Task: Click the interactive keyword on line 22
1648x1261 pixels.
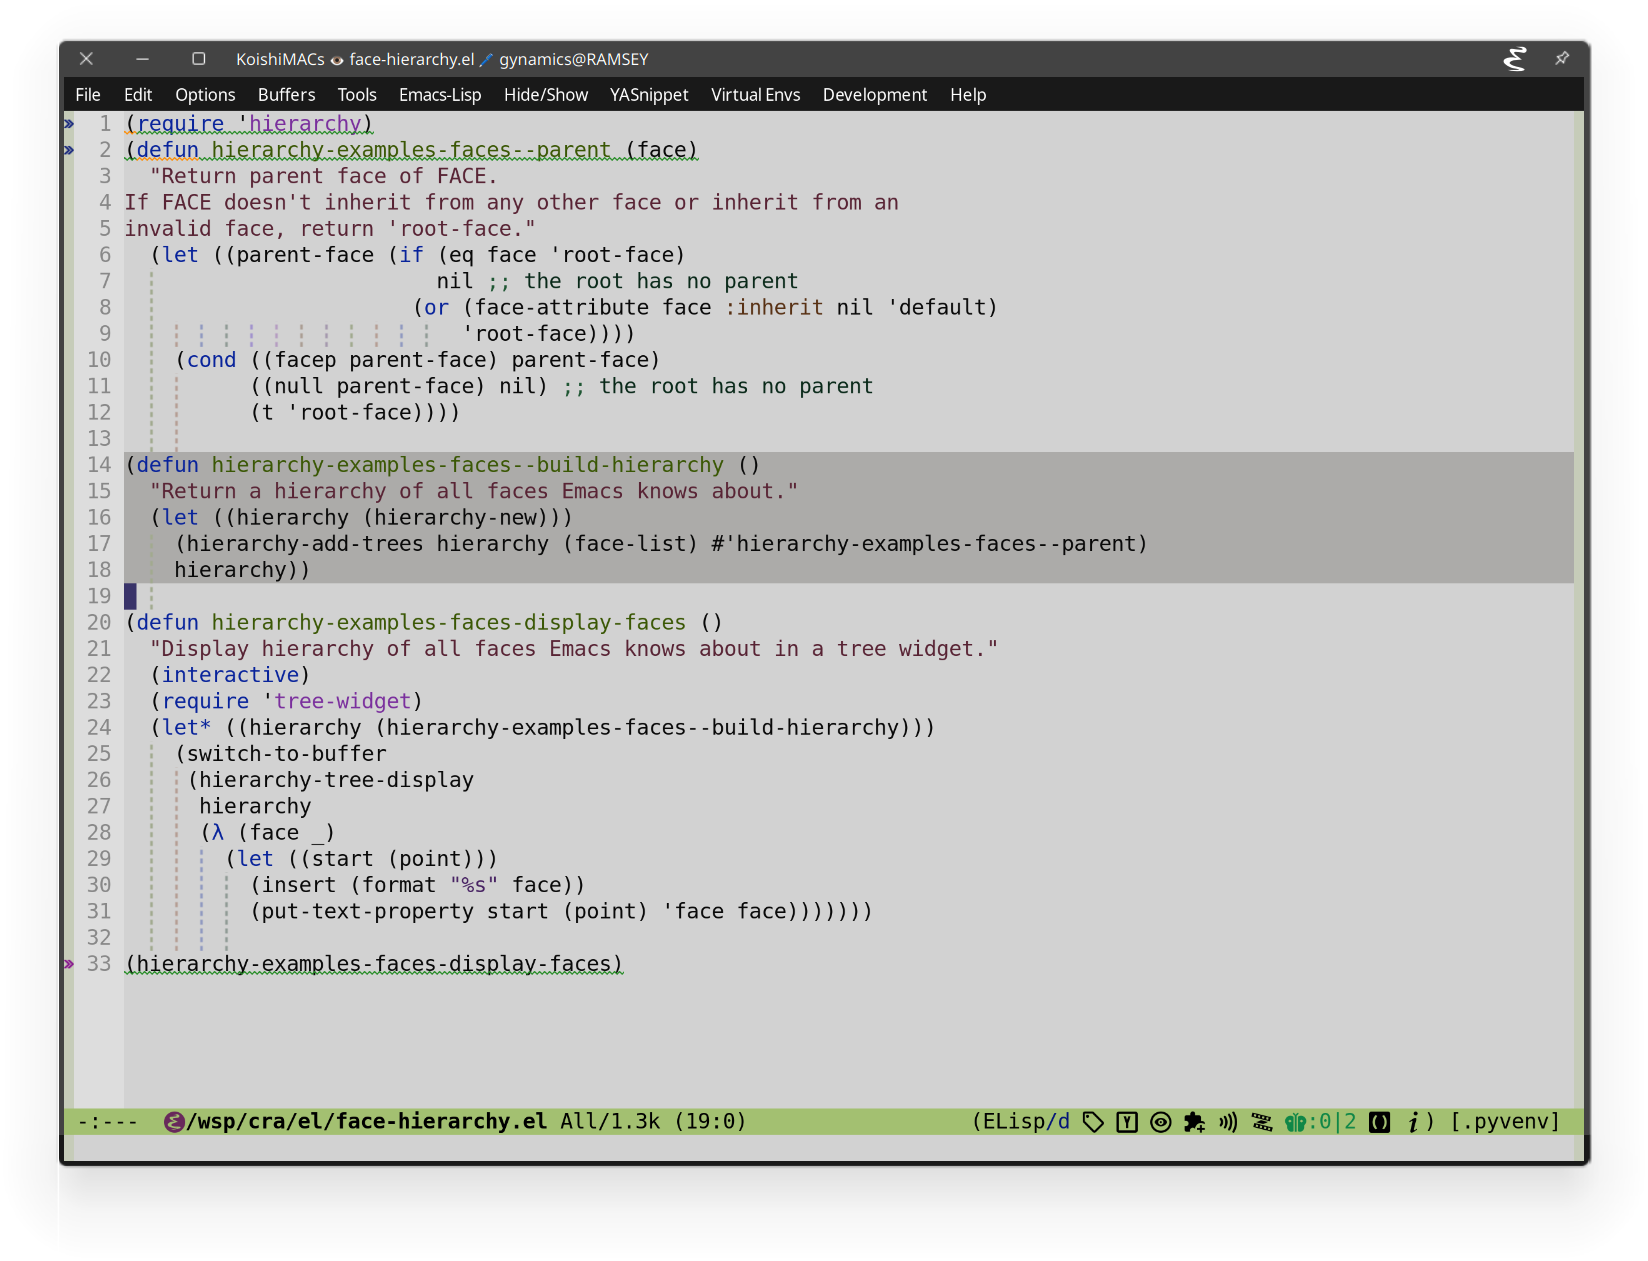Action: click(230, 675)
